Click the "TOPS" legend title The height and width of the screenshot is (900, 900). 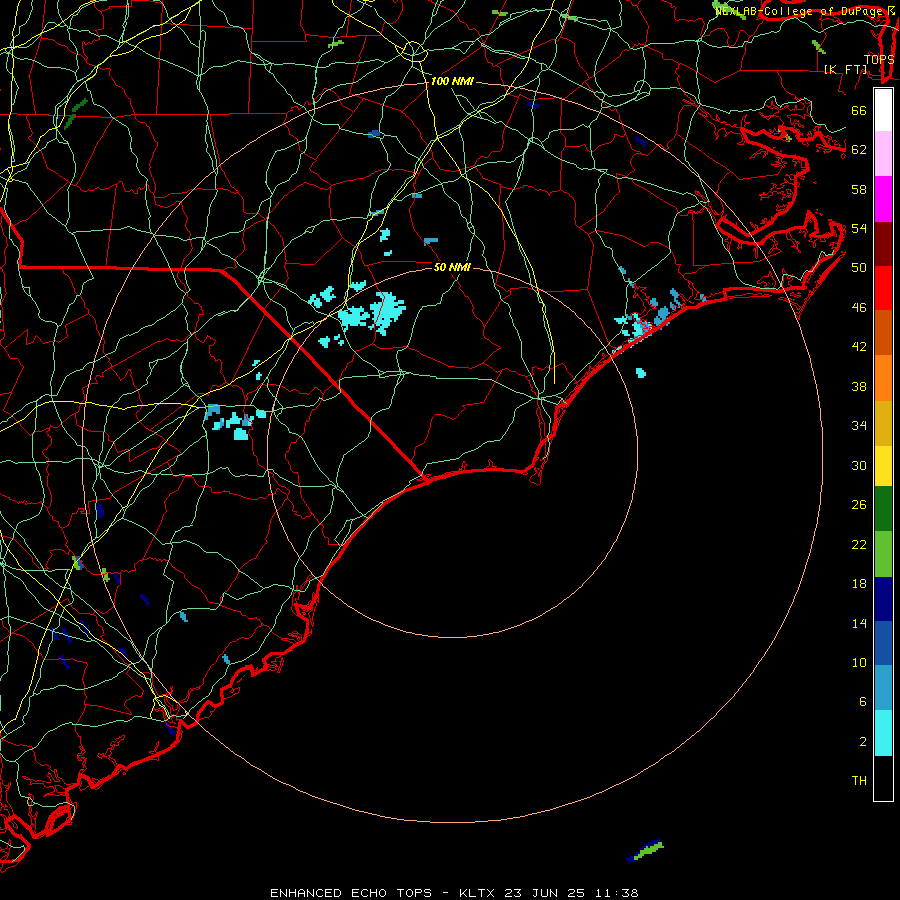coord(879,59)
